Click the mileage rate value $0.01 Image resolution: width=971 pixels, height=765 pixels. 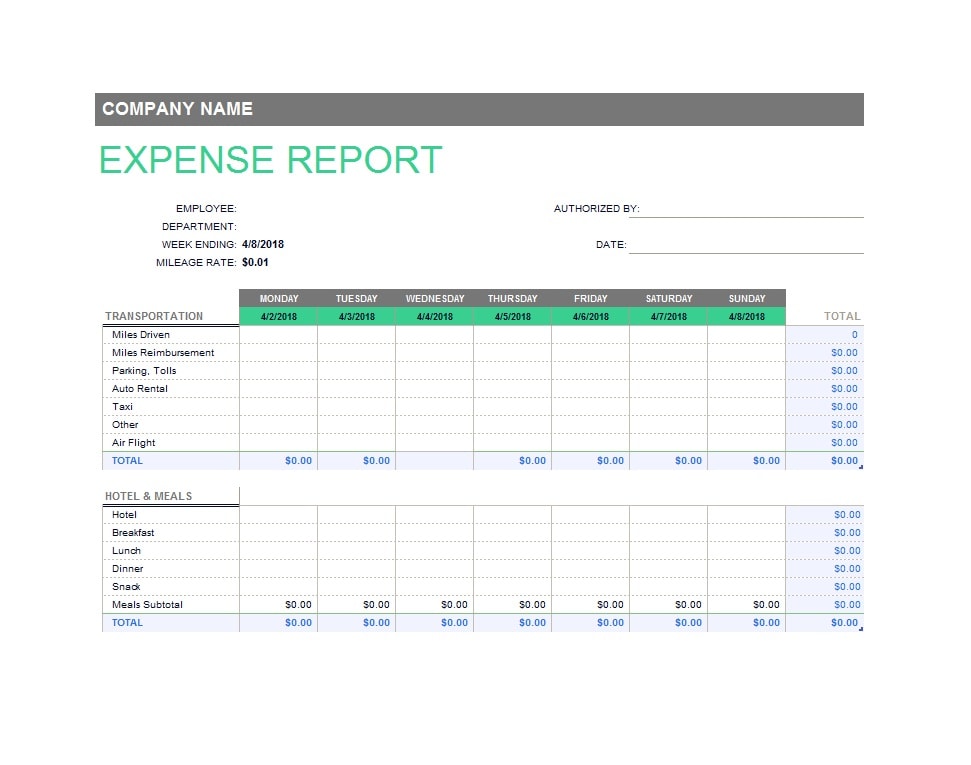coord(255,263)
